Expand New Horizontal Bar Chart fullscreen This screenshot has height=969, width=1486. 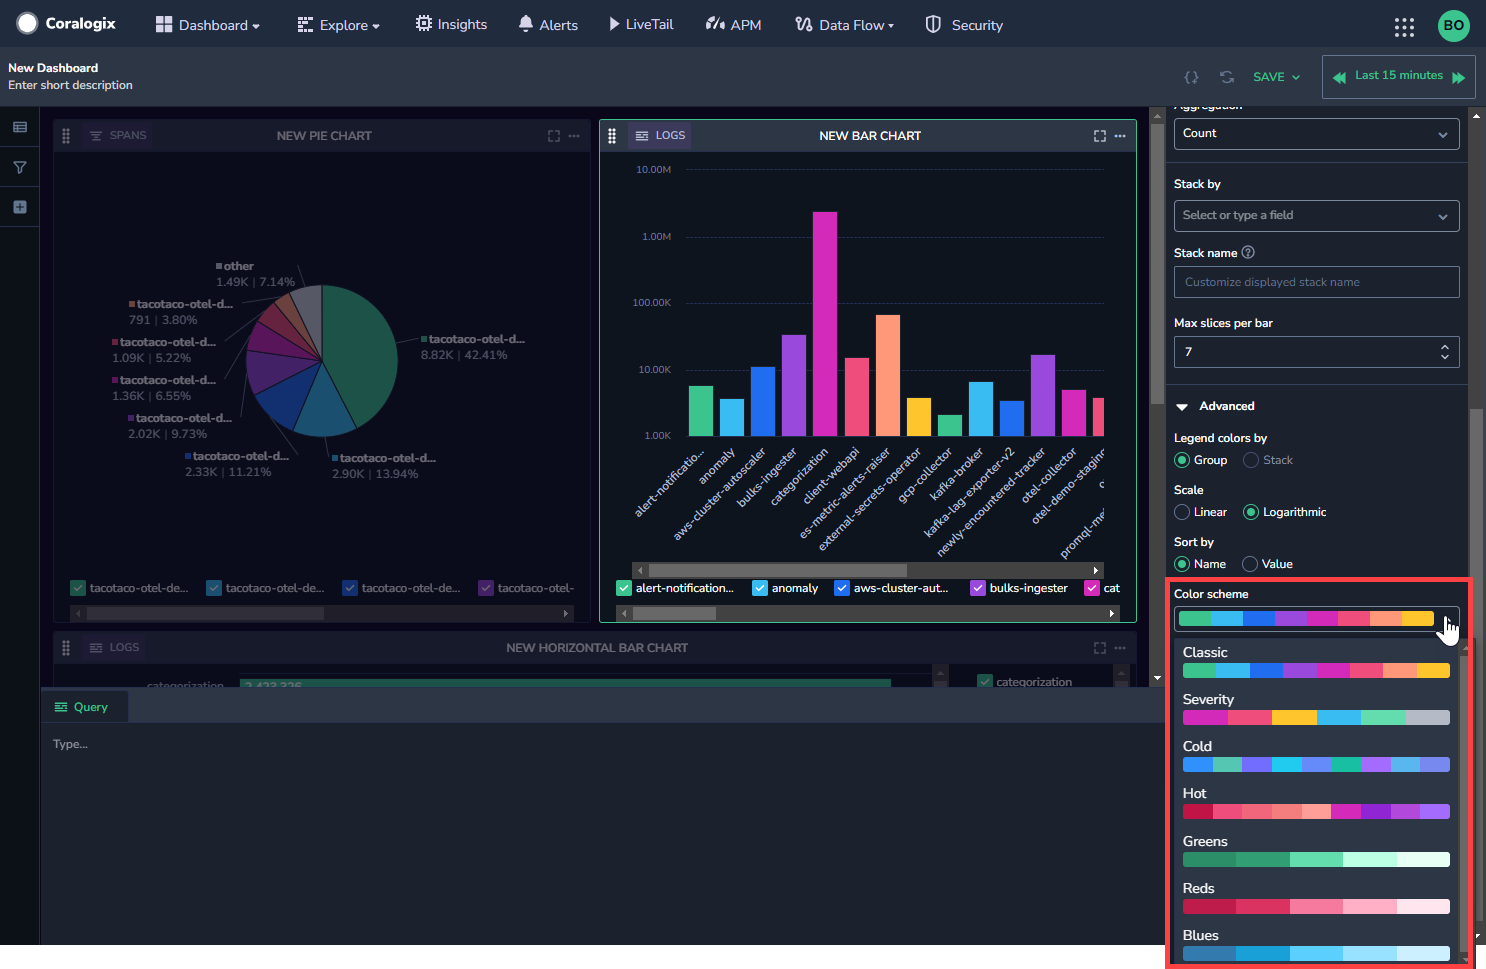(x=1100, y=648)
